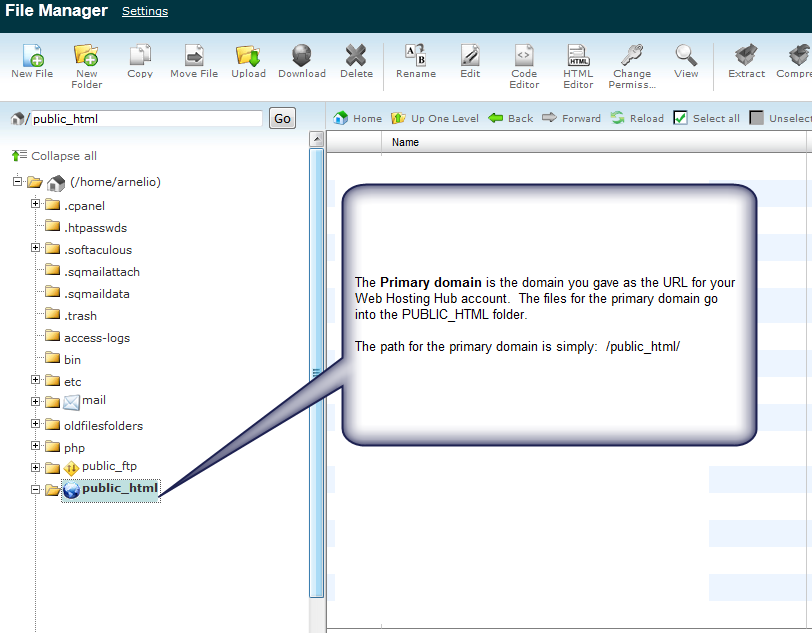Collapse the public_html folder node
812x633 pixels.
tap(36, 490)
